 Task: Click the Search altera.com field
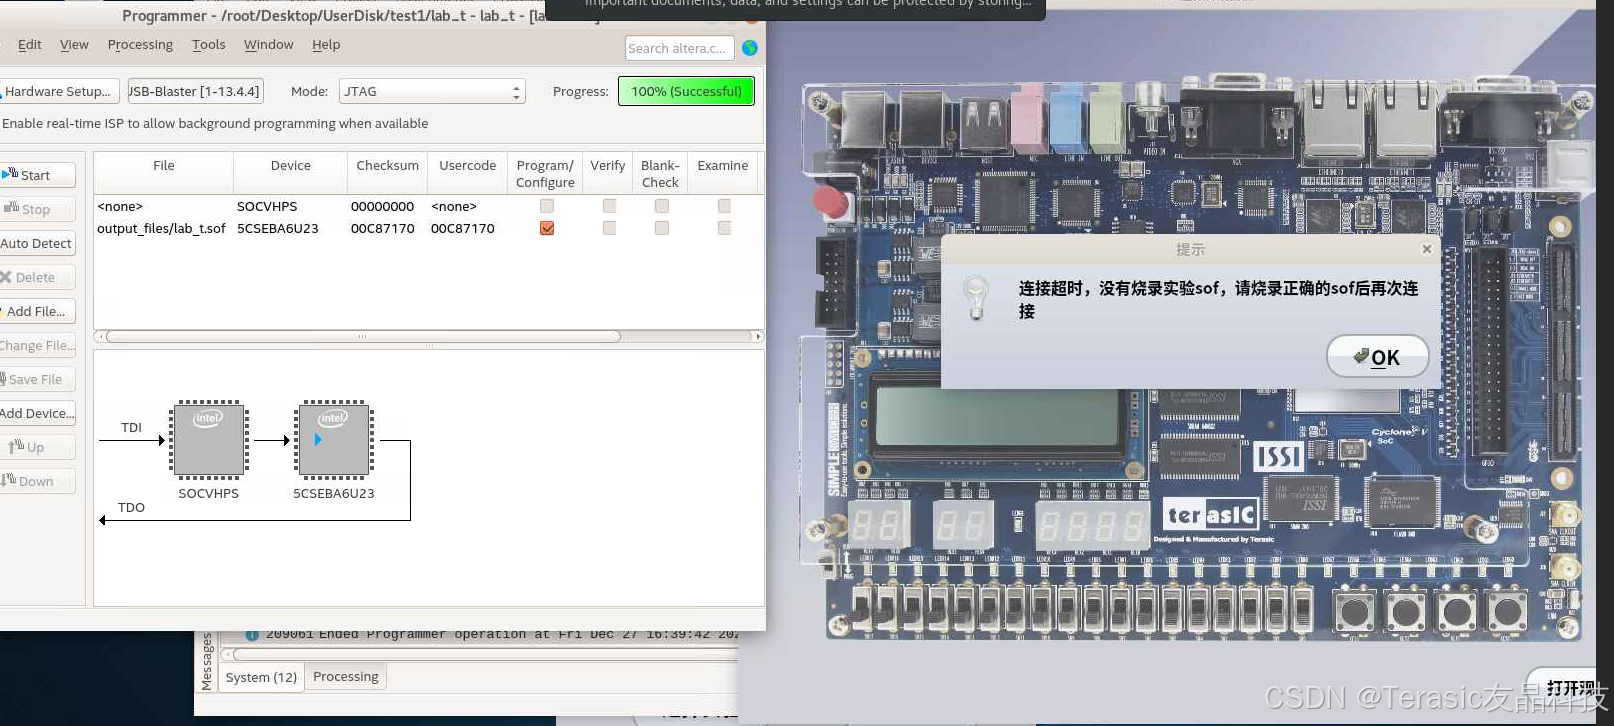679,48
